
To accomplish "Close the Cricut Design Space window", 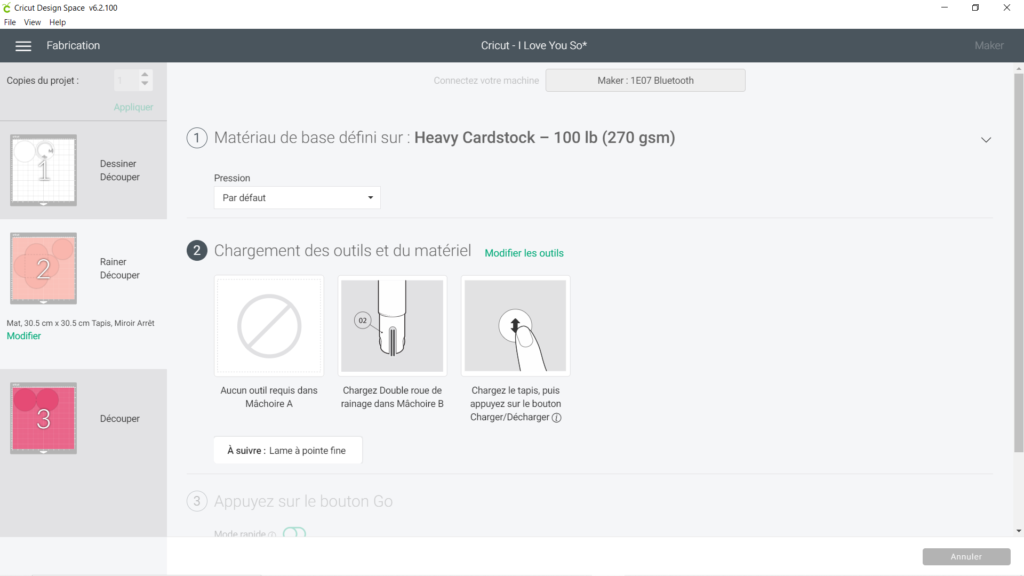I will 1006,8.
